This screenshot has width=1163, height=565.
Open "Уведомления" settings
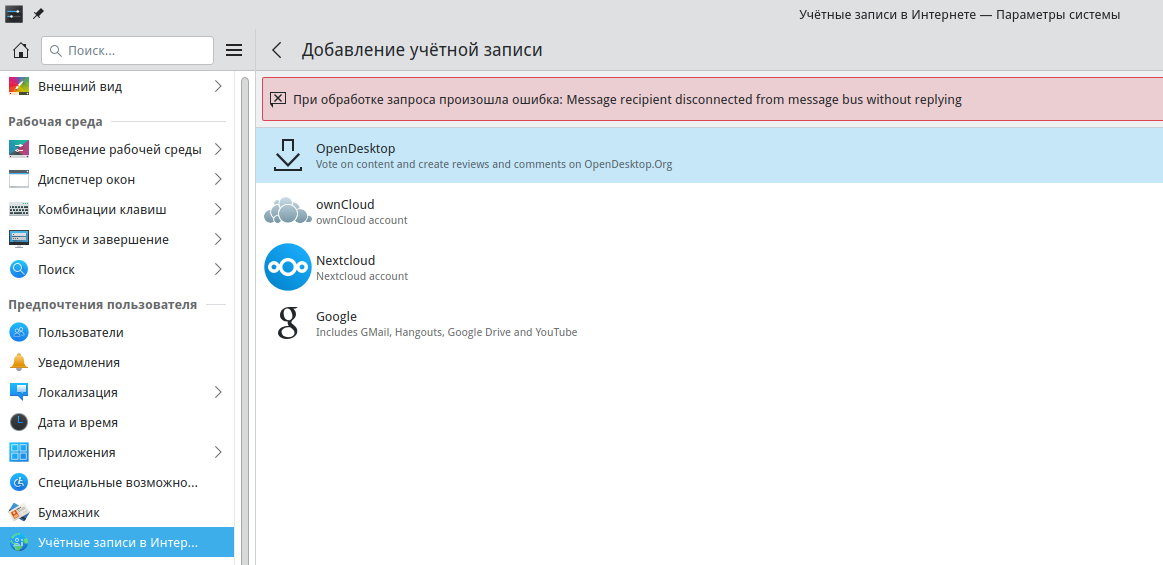(x=116, y=363)
